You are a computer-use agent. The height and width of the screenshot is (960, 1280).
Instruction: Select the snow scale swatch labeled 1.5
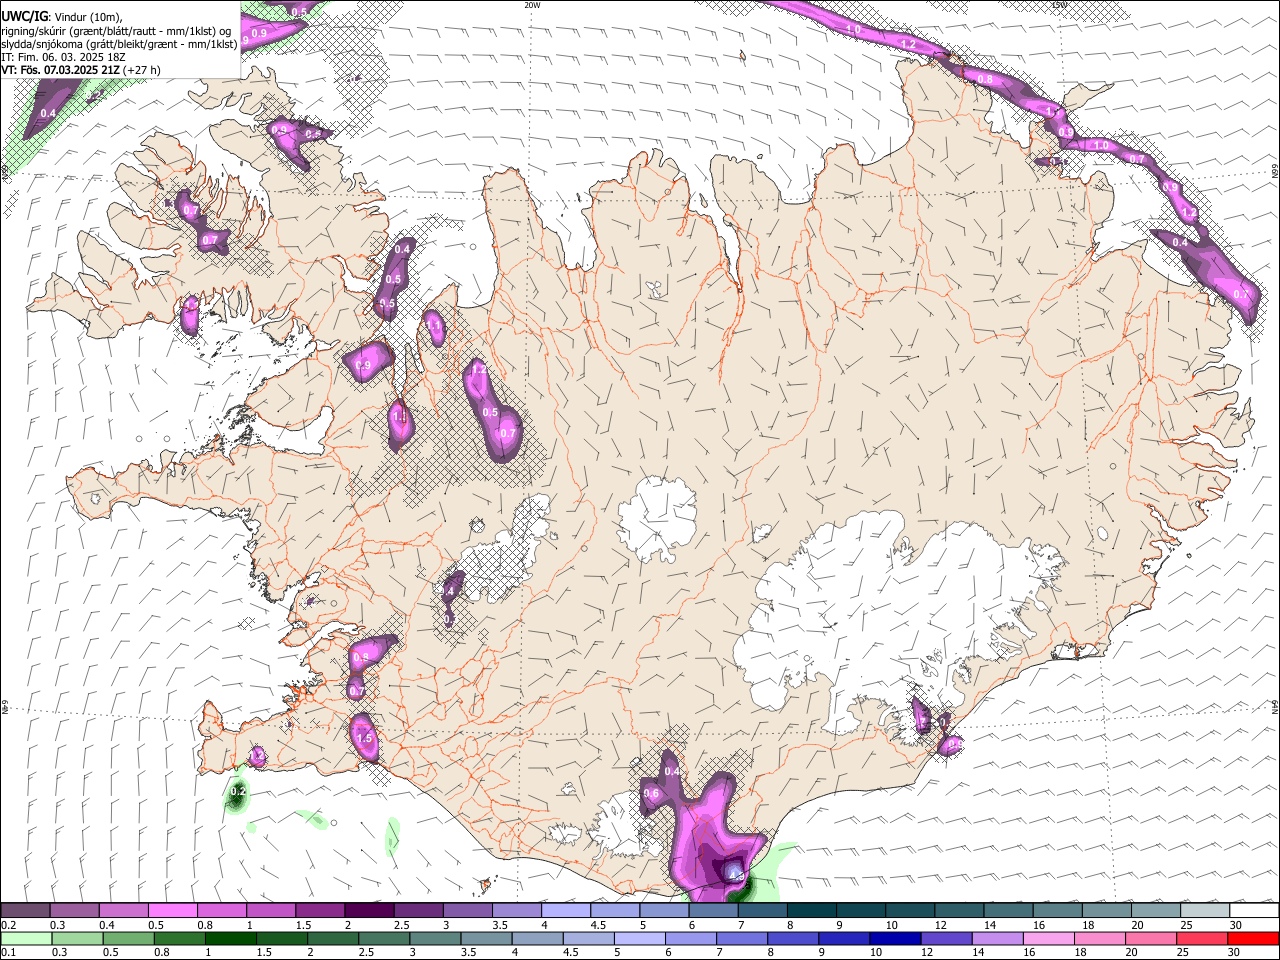click(x=320, y=911)
